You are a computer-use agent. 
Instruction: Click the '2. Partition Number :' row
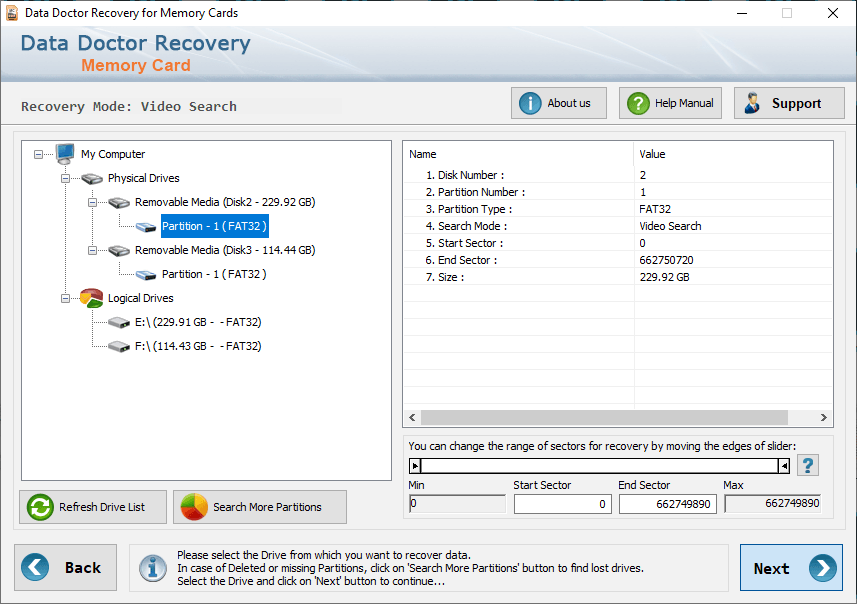tap(618, 192)
